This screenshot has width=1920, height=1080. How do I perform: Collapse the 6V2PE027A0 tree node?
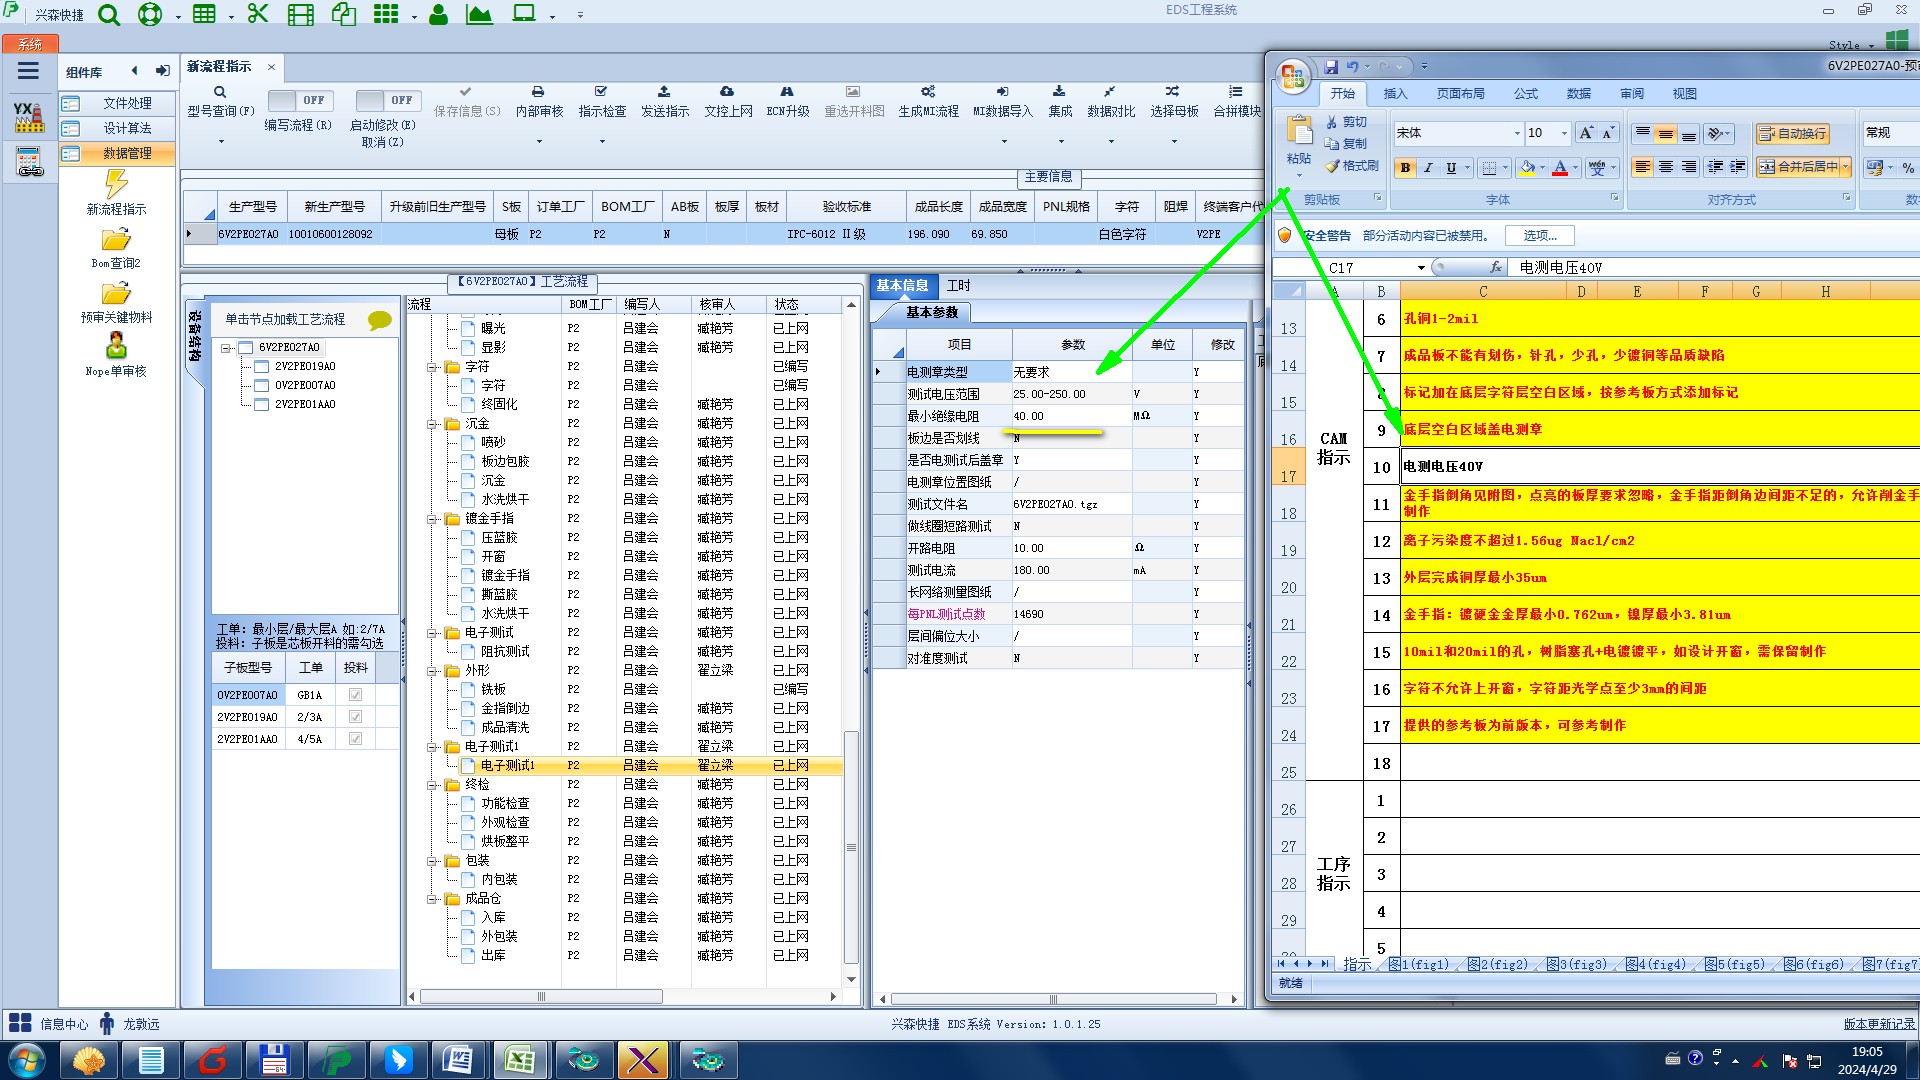pos(227,348)
